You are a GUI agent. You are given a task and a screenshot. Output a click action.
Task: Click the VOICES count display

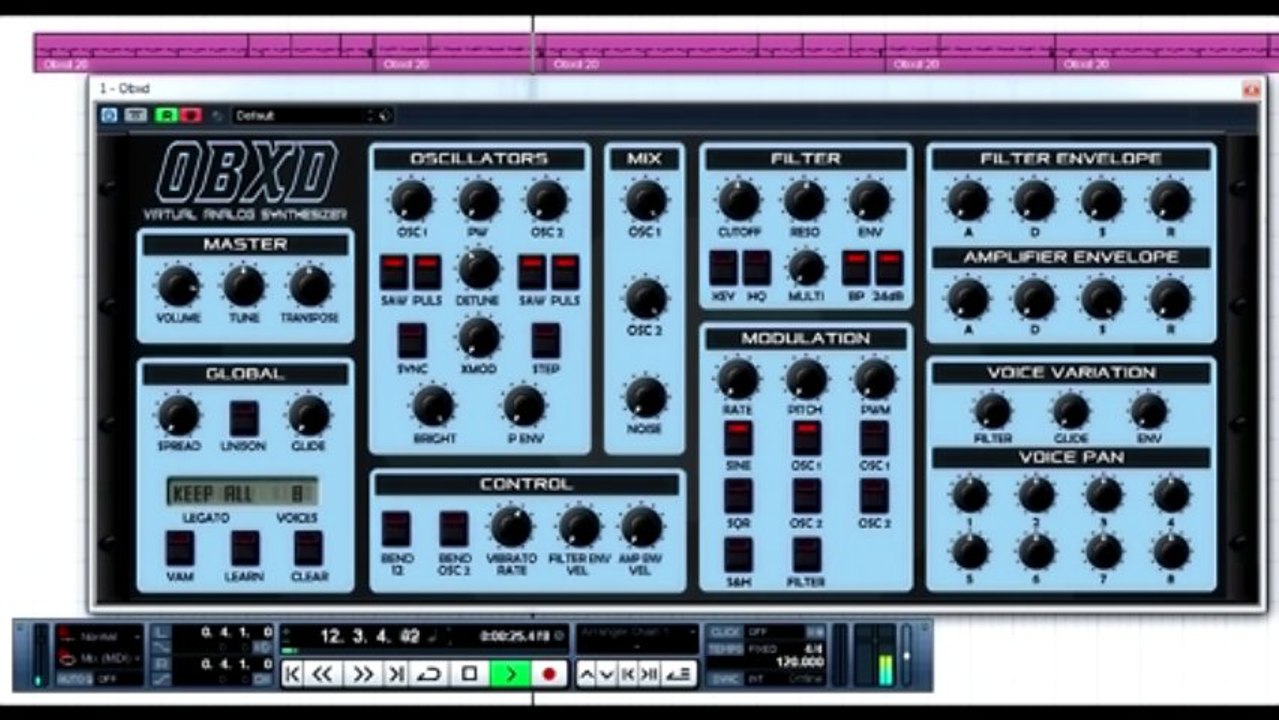point(296,493)
